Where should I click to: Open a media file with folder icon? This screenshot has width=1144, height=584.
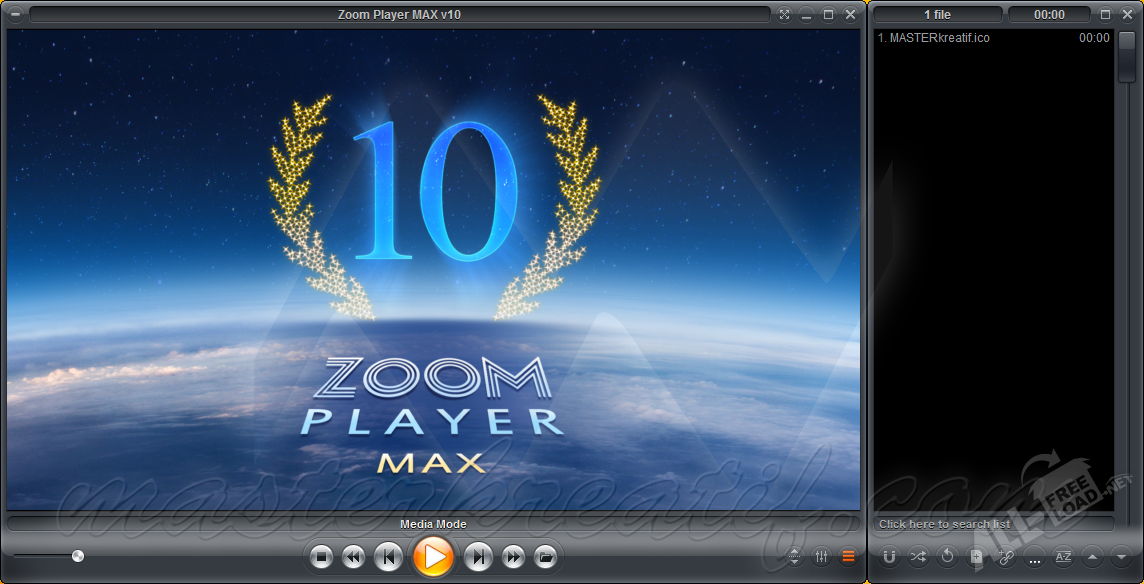(x=545, y=556)
